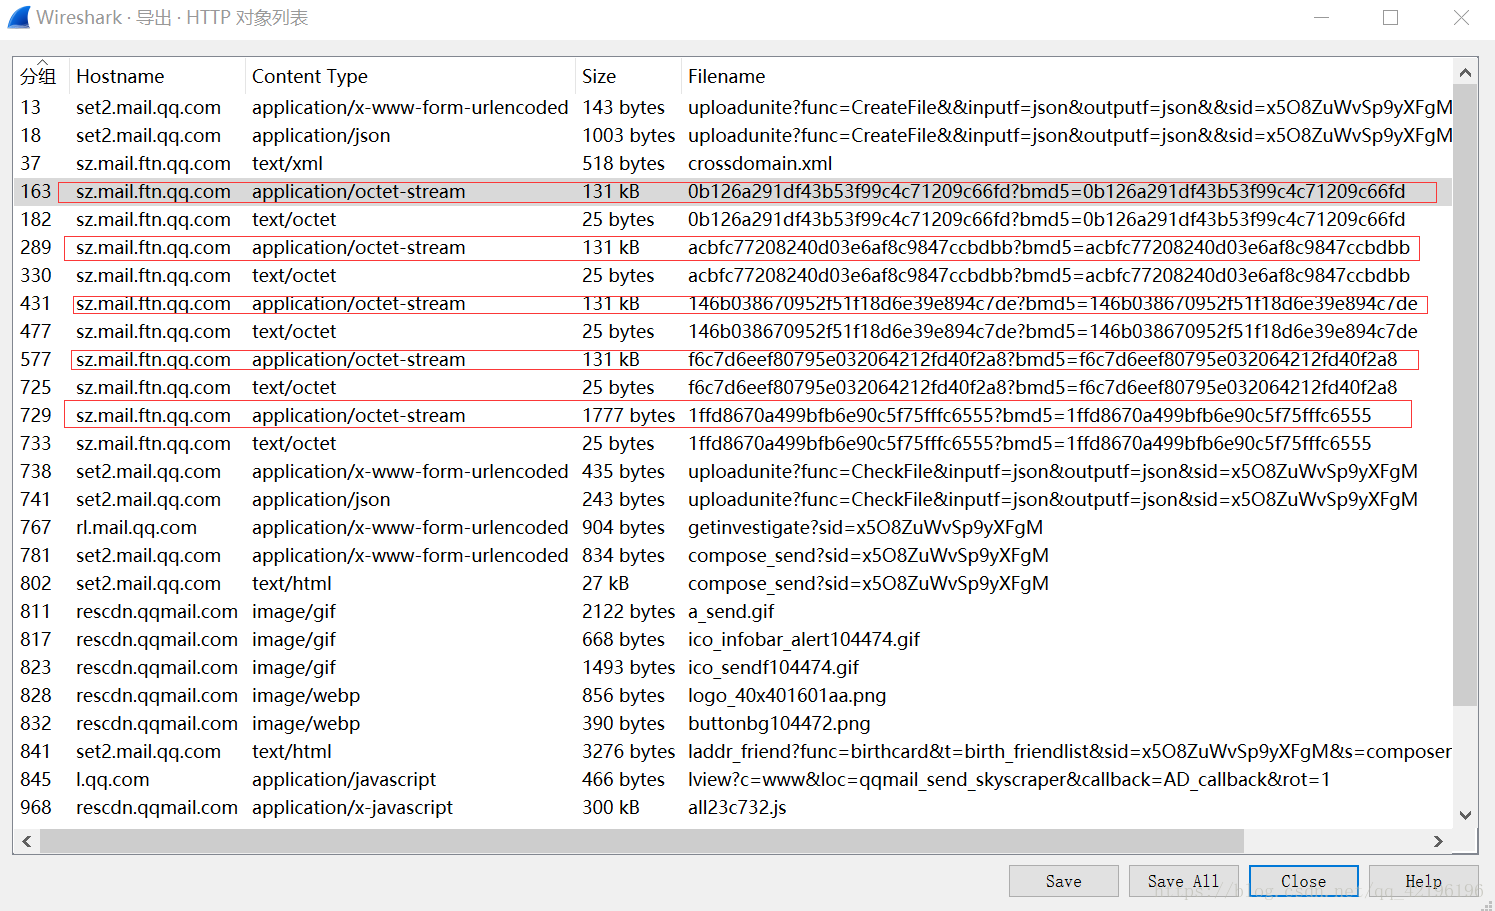This screenshot has height=911, width=1495.
Task: Click 518 bytes size cell
Action: click(623, 163)
